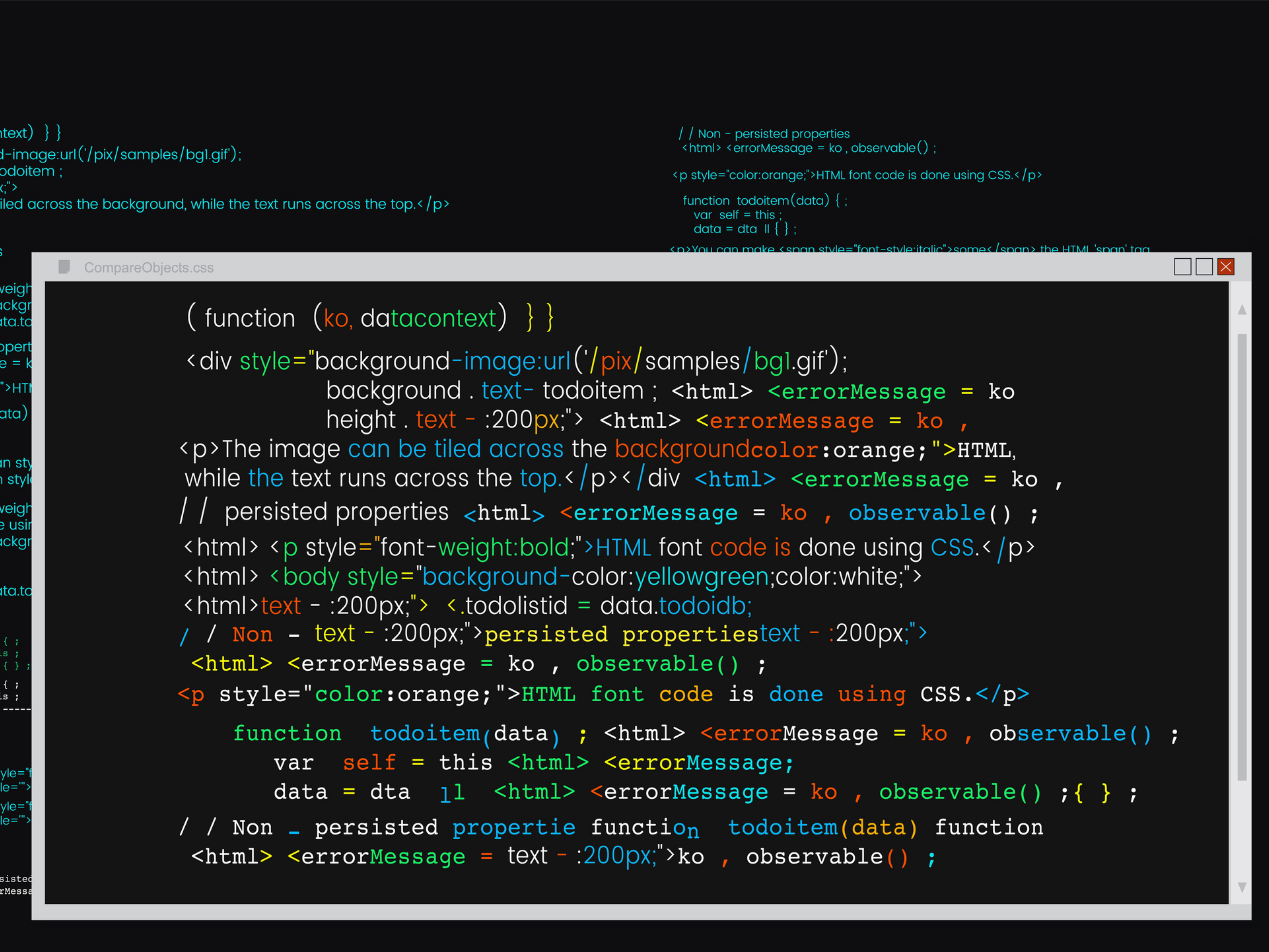
Task: Click orange 'backgroundcolor' text in paragraph line
Action: [716, 449]
